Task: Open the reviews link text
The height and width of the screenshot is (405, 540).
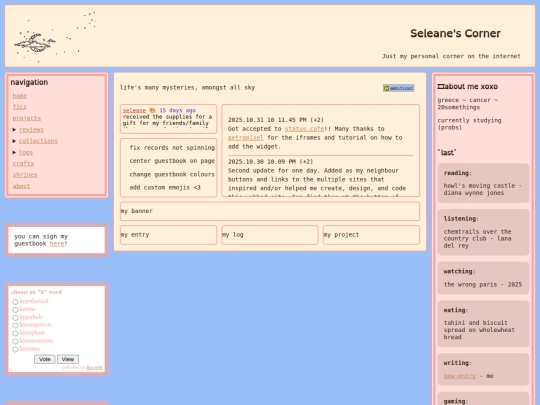Action: tap(31, 129)
